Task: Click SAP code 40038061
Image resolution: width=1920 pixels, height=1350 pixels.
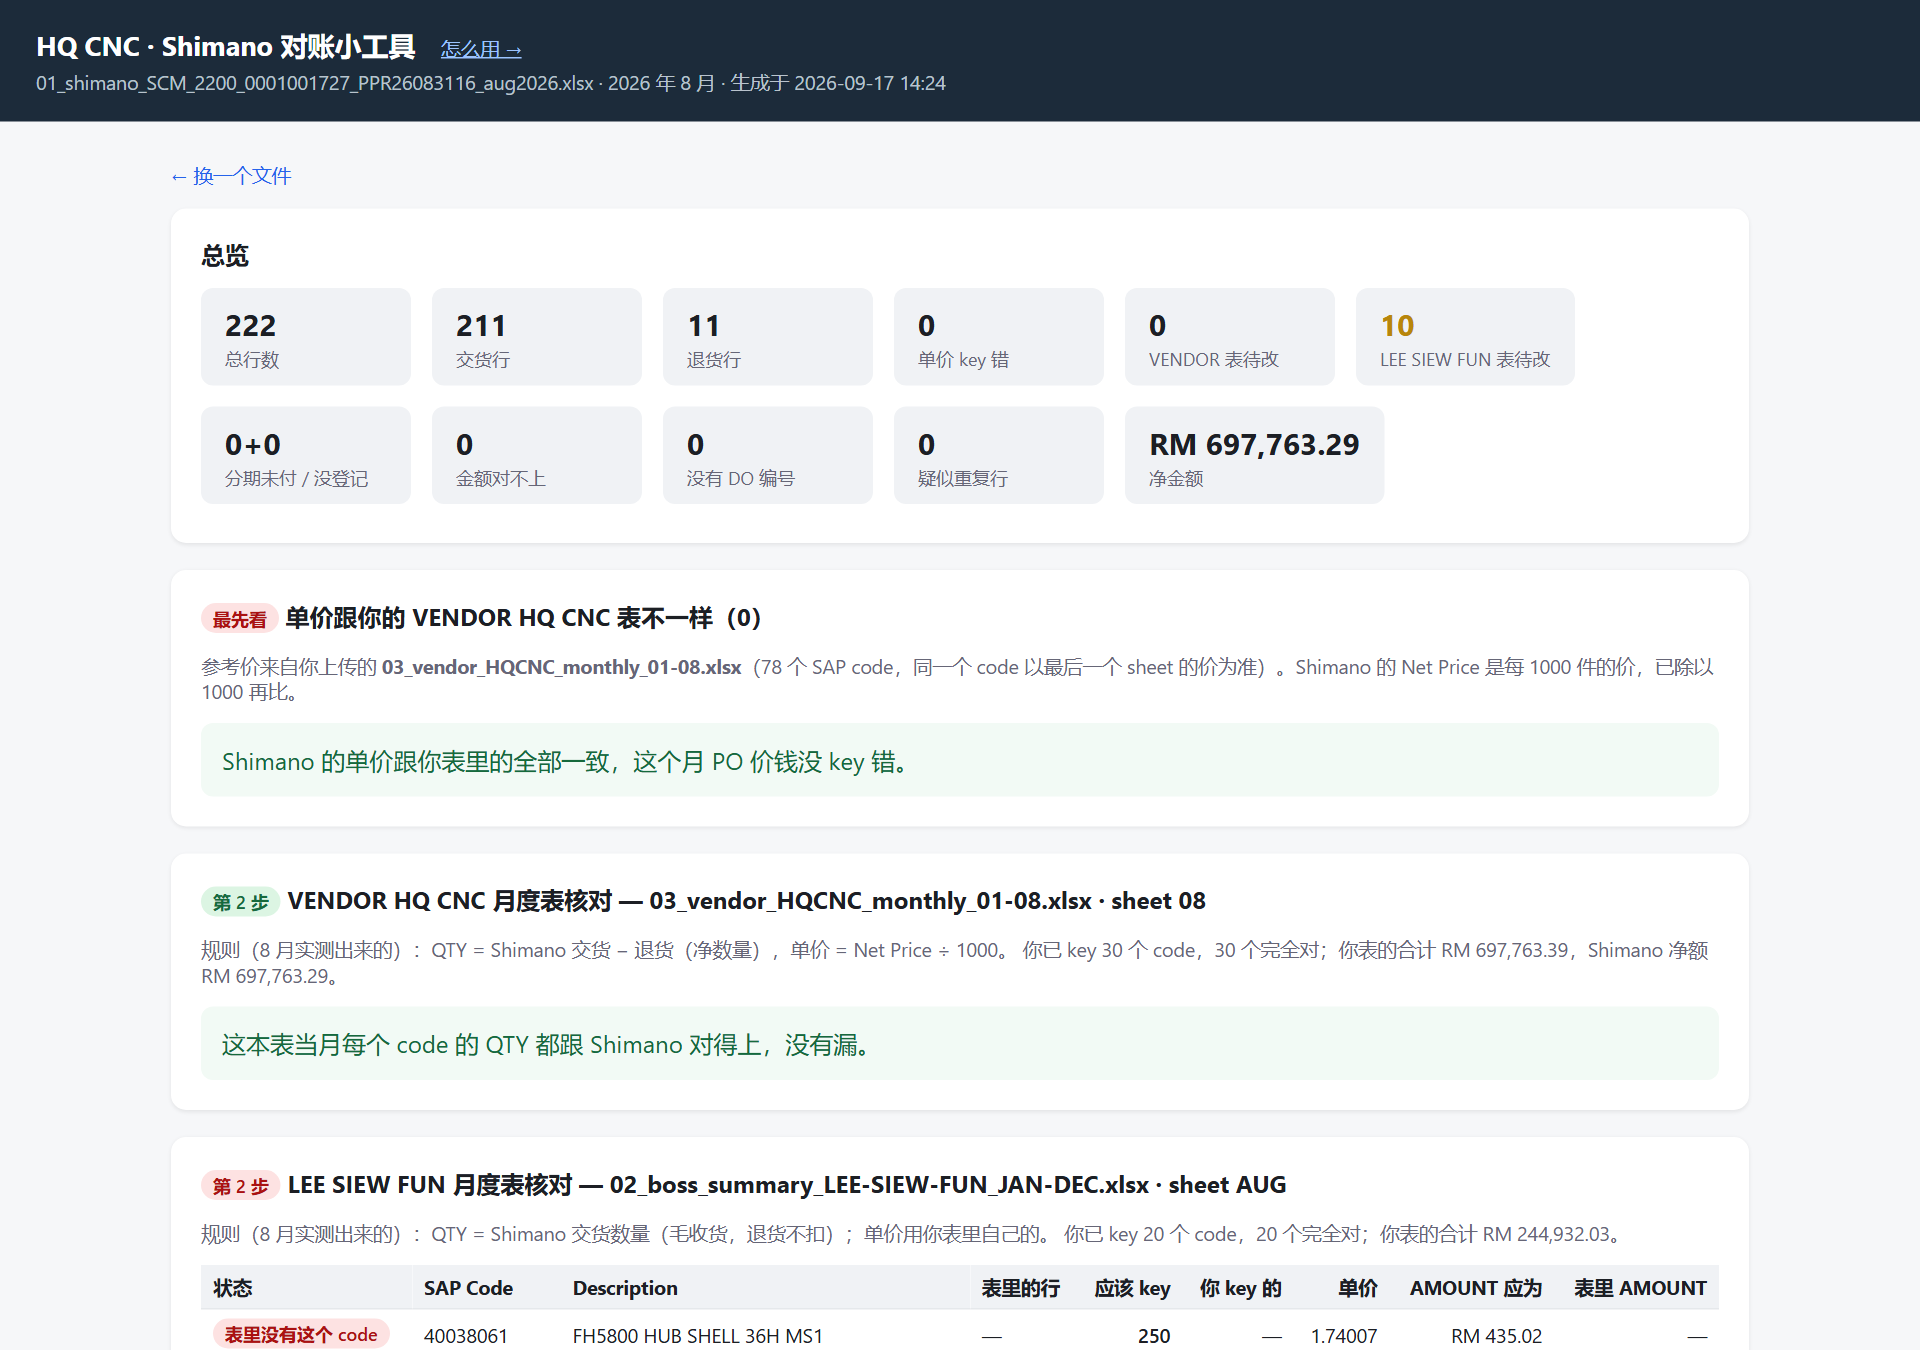Action: tap(466, 1336)
